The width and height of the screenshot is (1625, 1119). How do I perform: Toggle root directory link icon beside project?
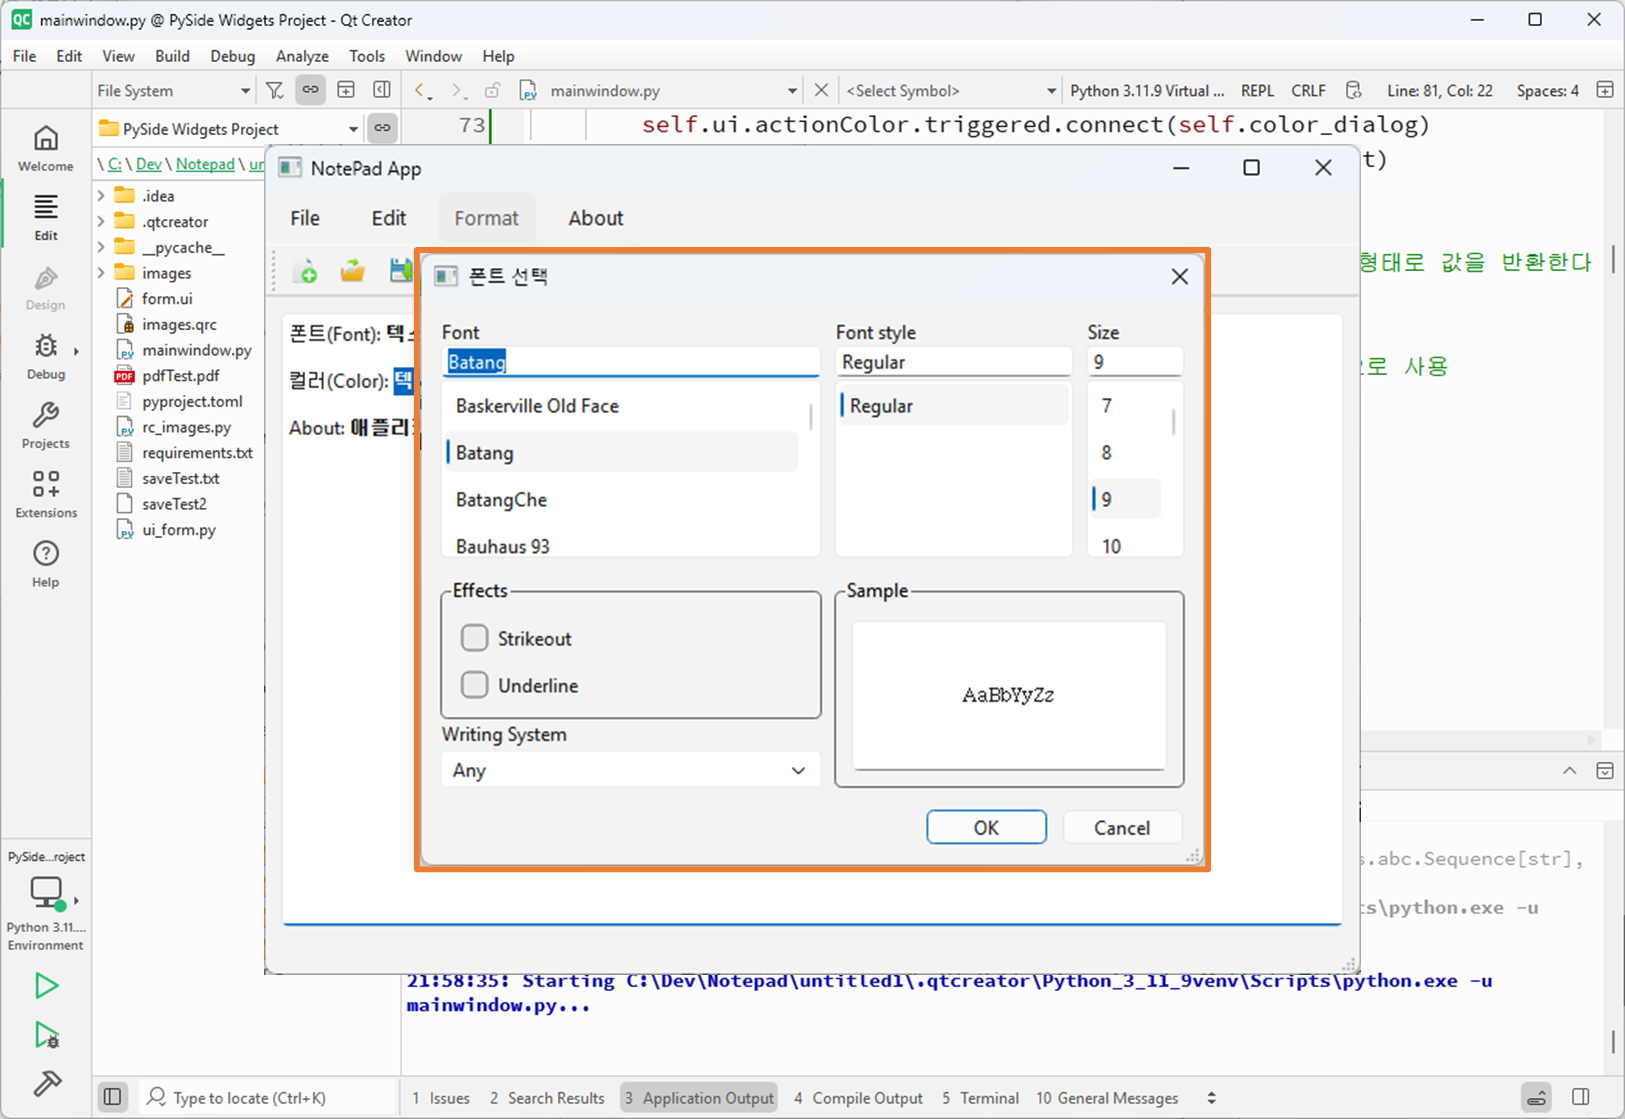382,128
